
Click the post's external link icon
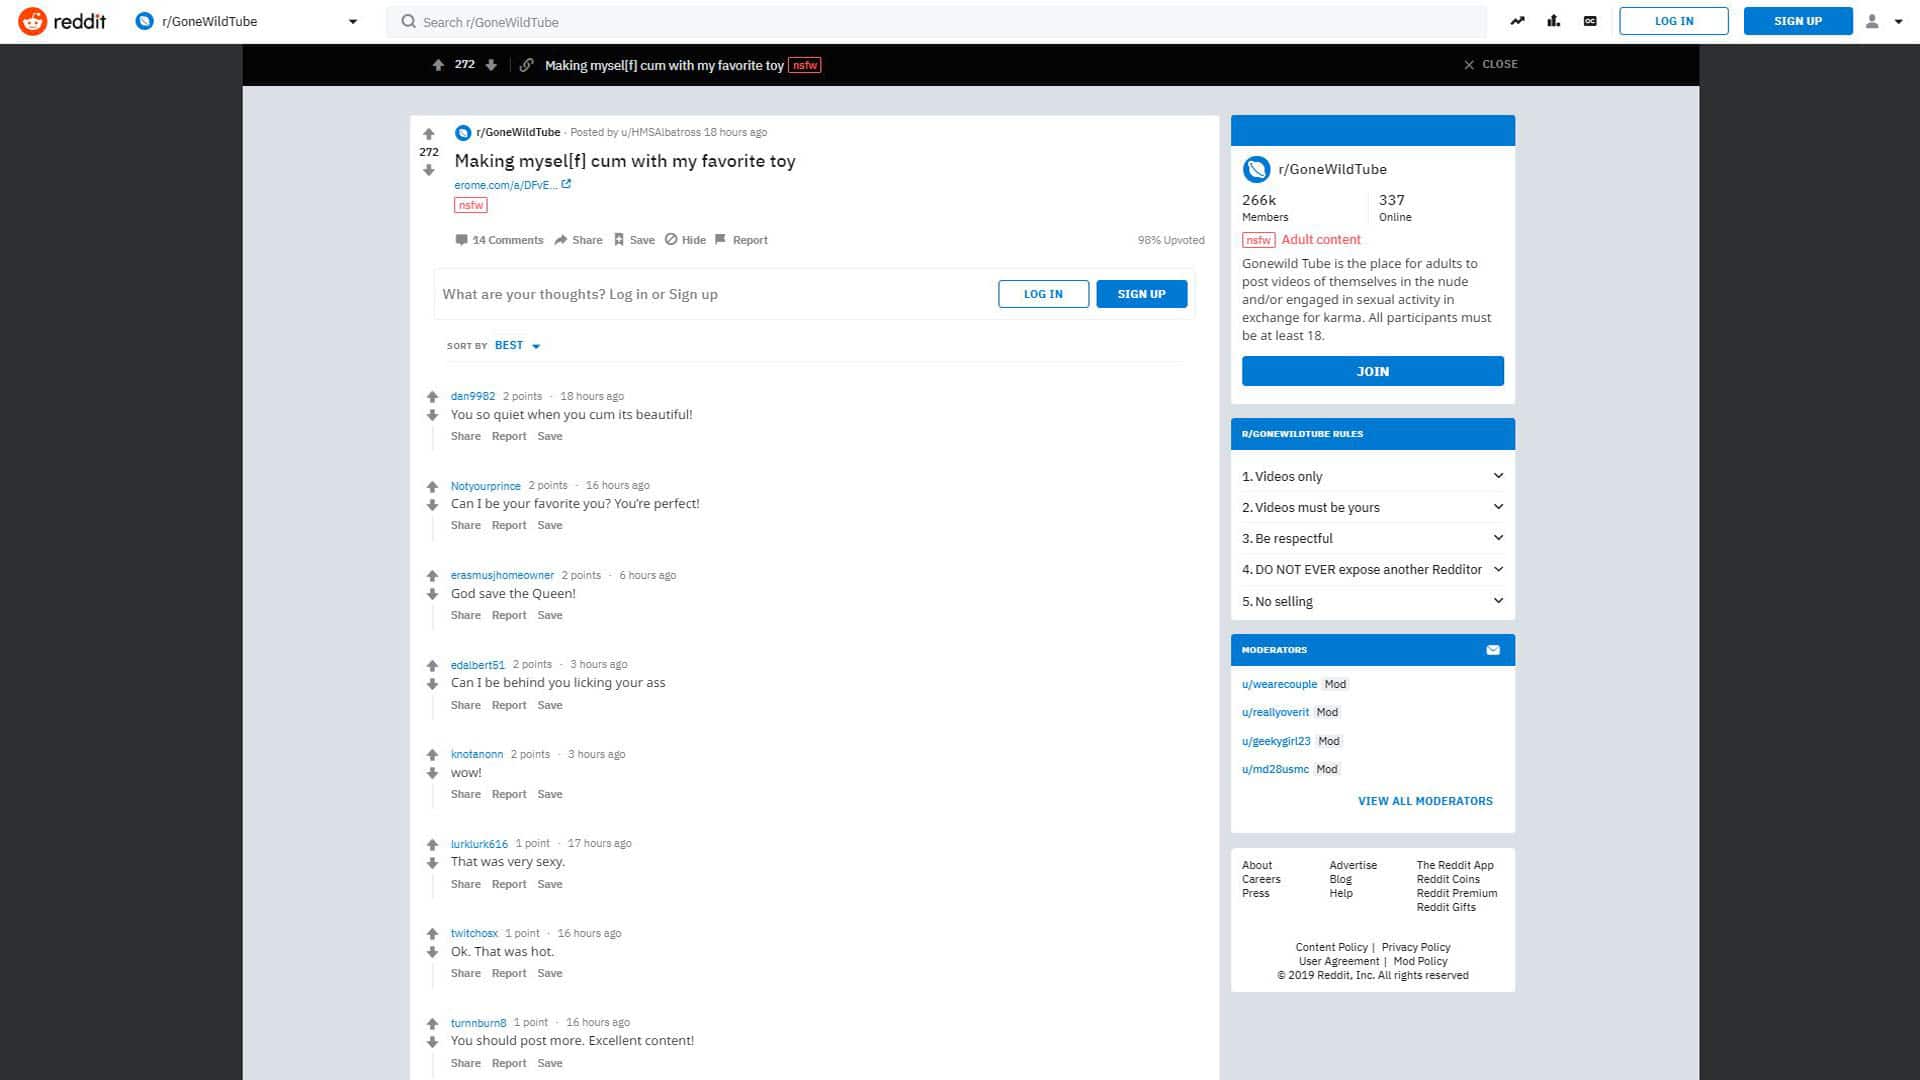[x=566, y=184]
